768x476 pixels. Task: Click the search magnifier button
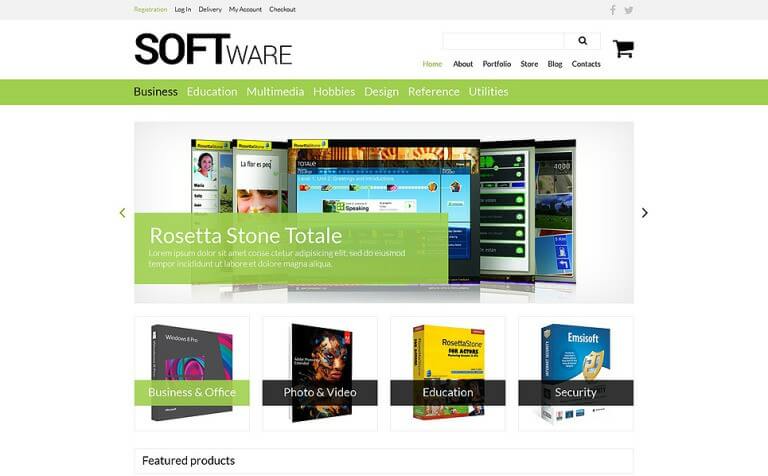click(x=582, y=41)
